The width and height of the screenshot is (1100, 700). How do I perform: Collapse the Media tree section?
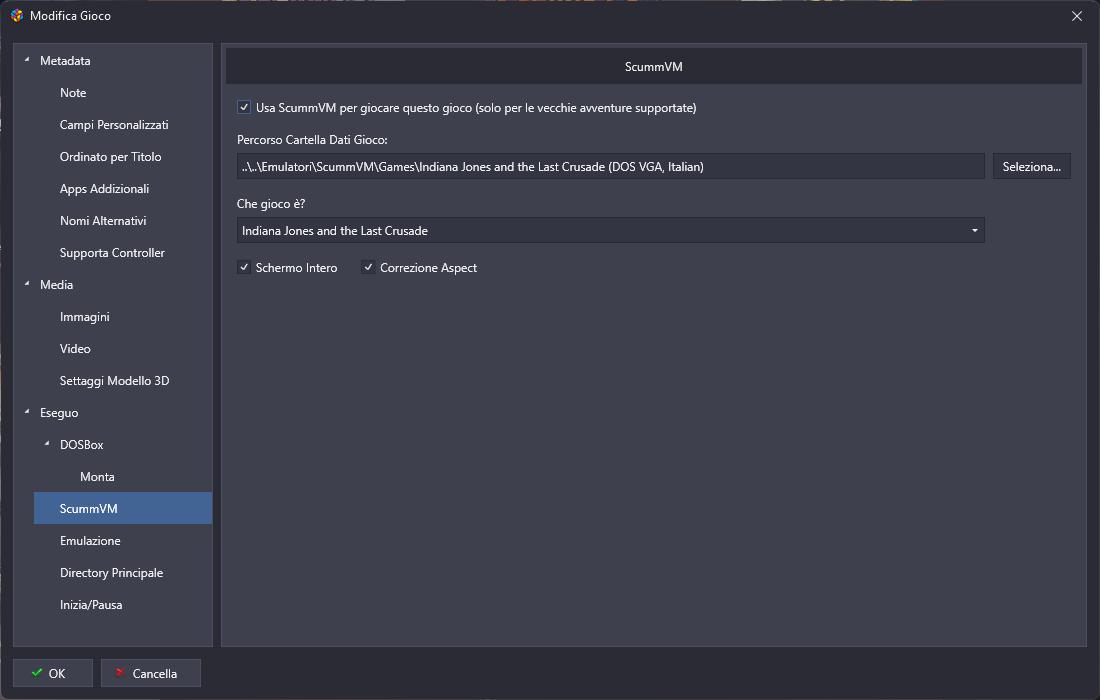click(x=27, y=285)
